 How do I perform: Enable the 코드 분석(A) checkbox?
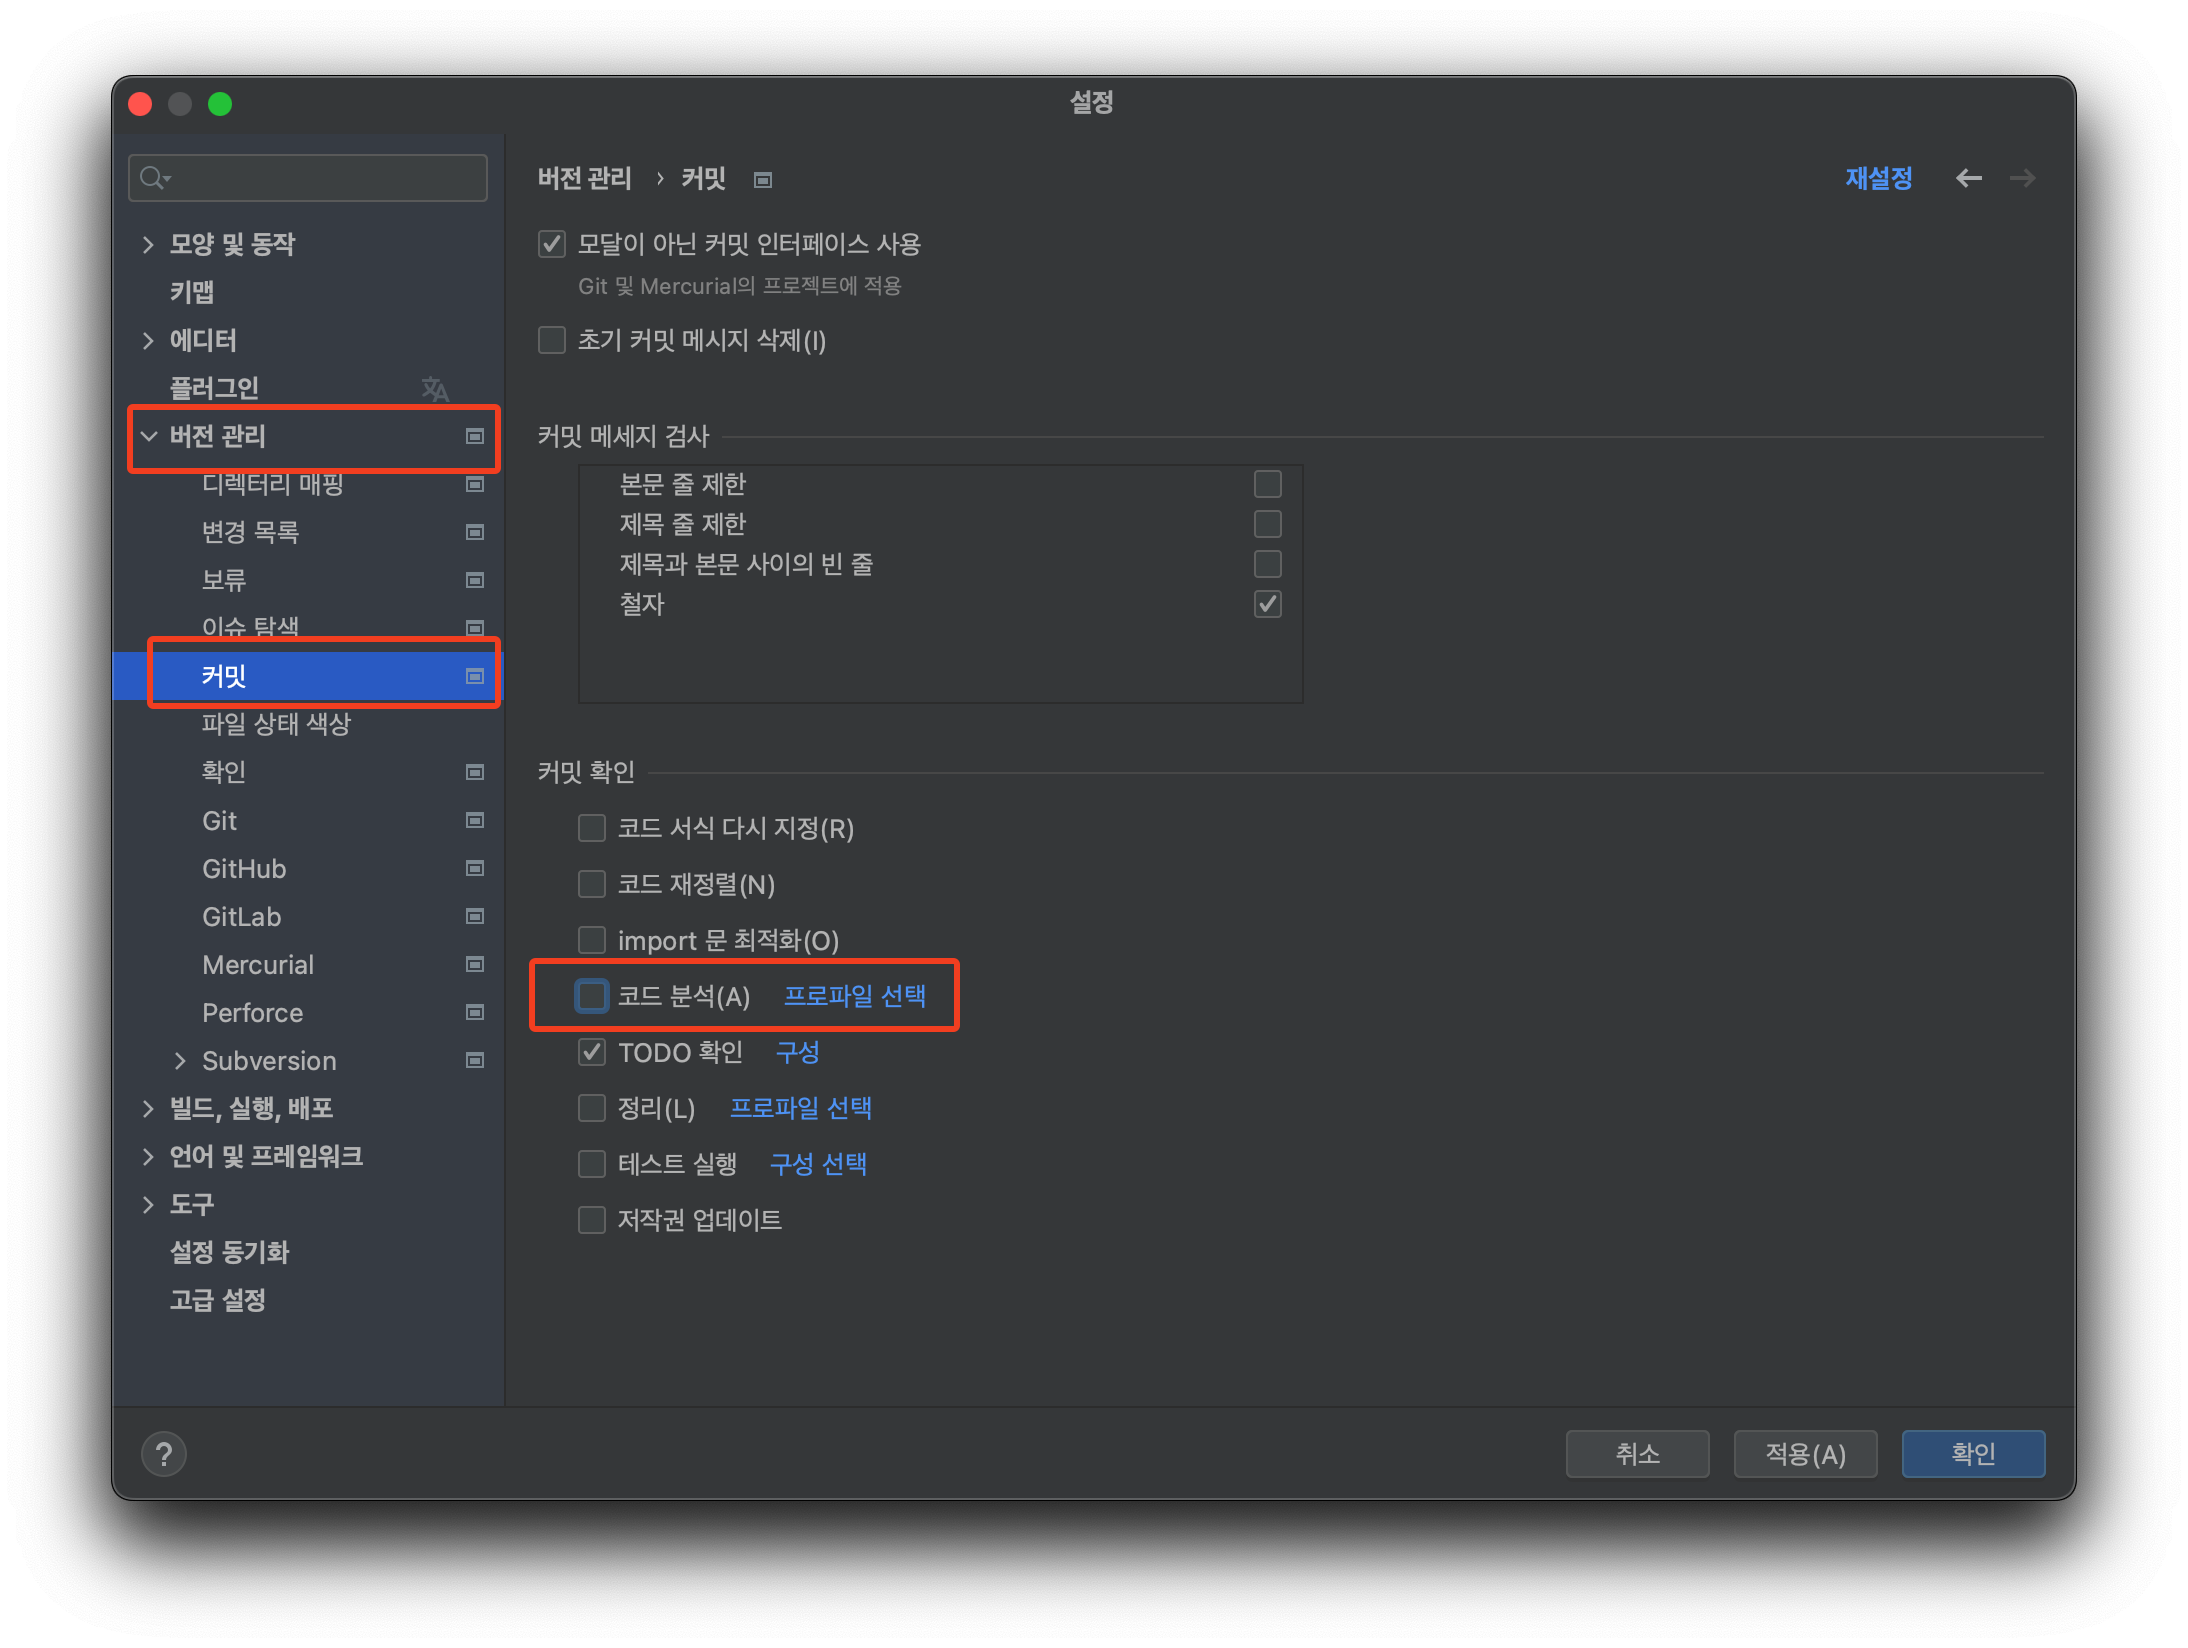(x=592, y=996)
